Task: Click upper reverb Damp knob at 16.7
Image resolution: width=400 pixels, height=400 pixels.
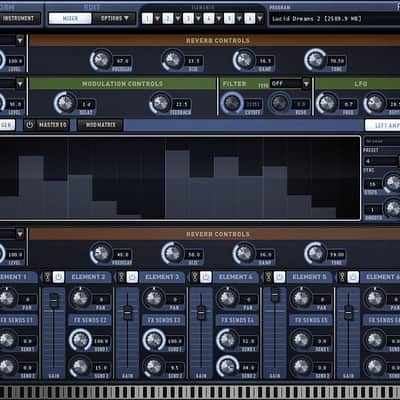Action: point(244,60)
